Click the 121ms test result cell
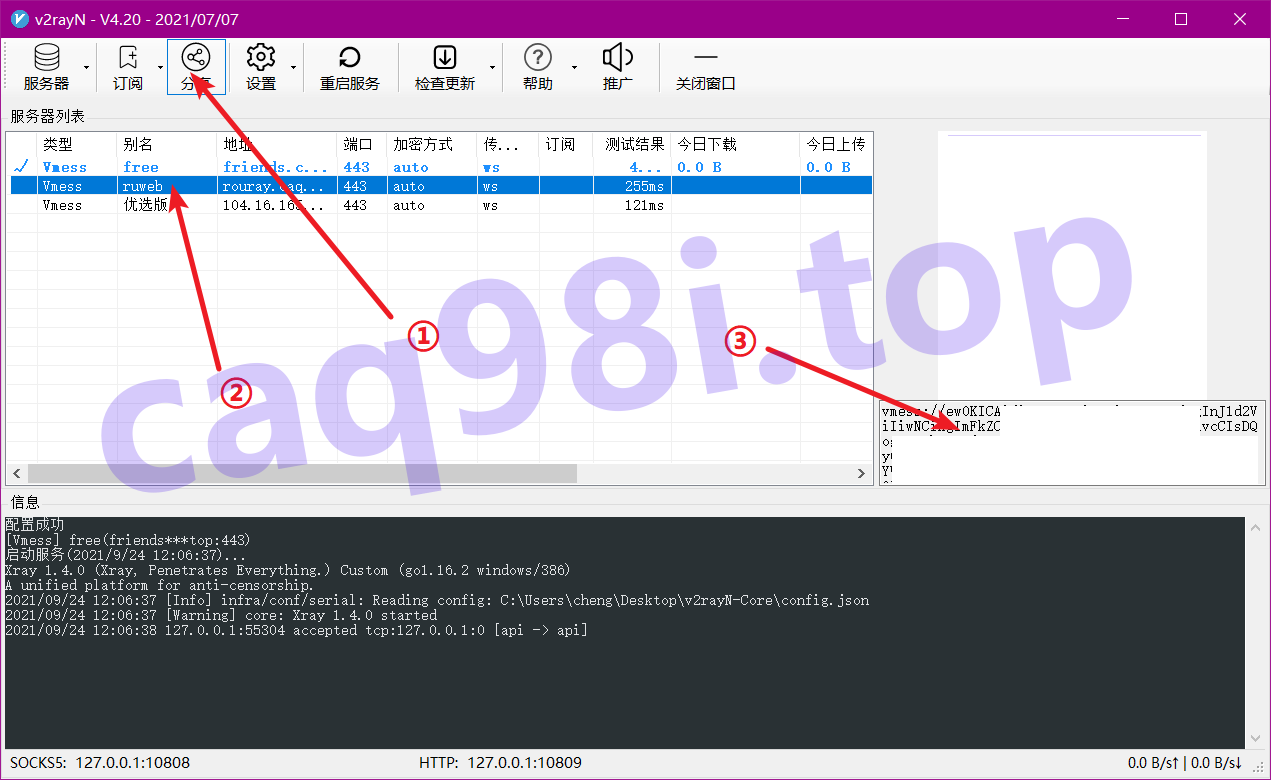Screen dimensions: 1271x780 [x=632, y=205]
